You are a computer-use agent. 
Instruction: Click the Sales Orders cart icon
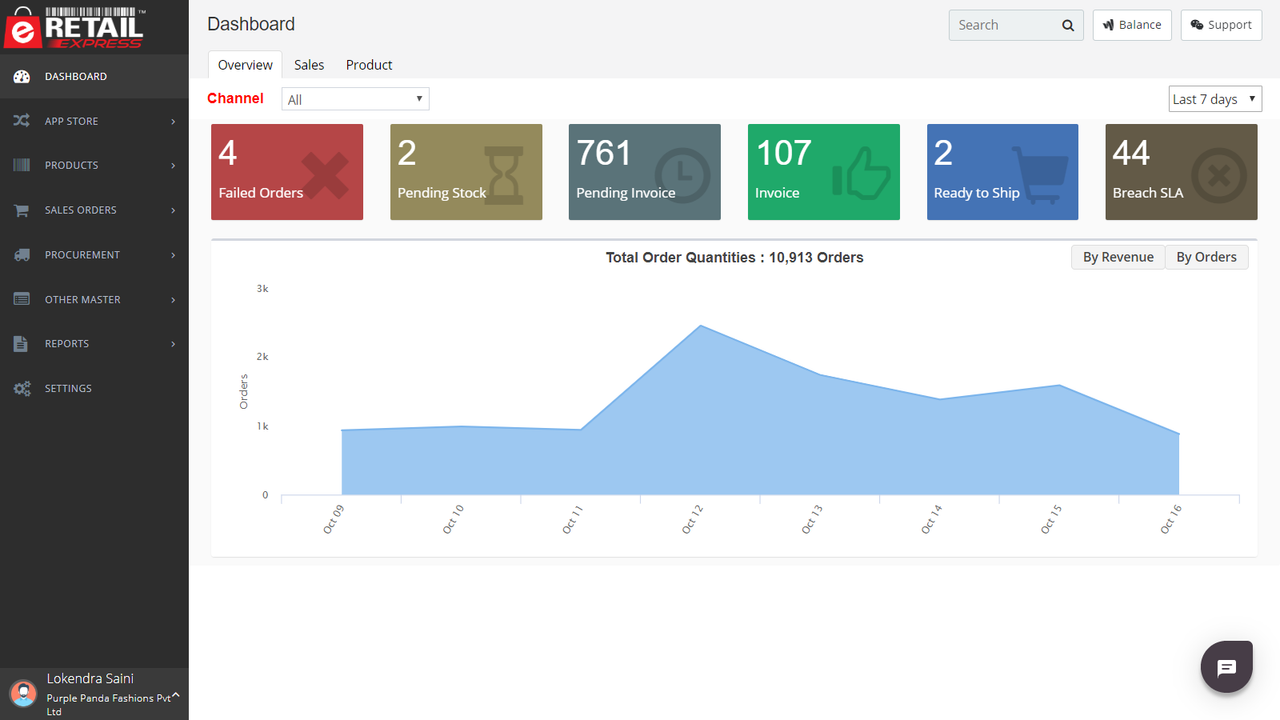tap(22, 210)
